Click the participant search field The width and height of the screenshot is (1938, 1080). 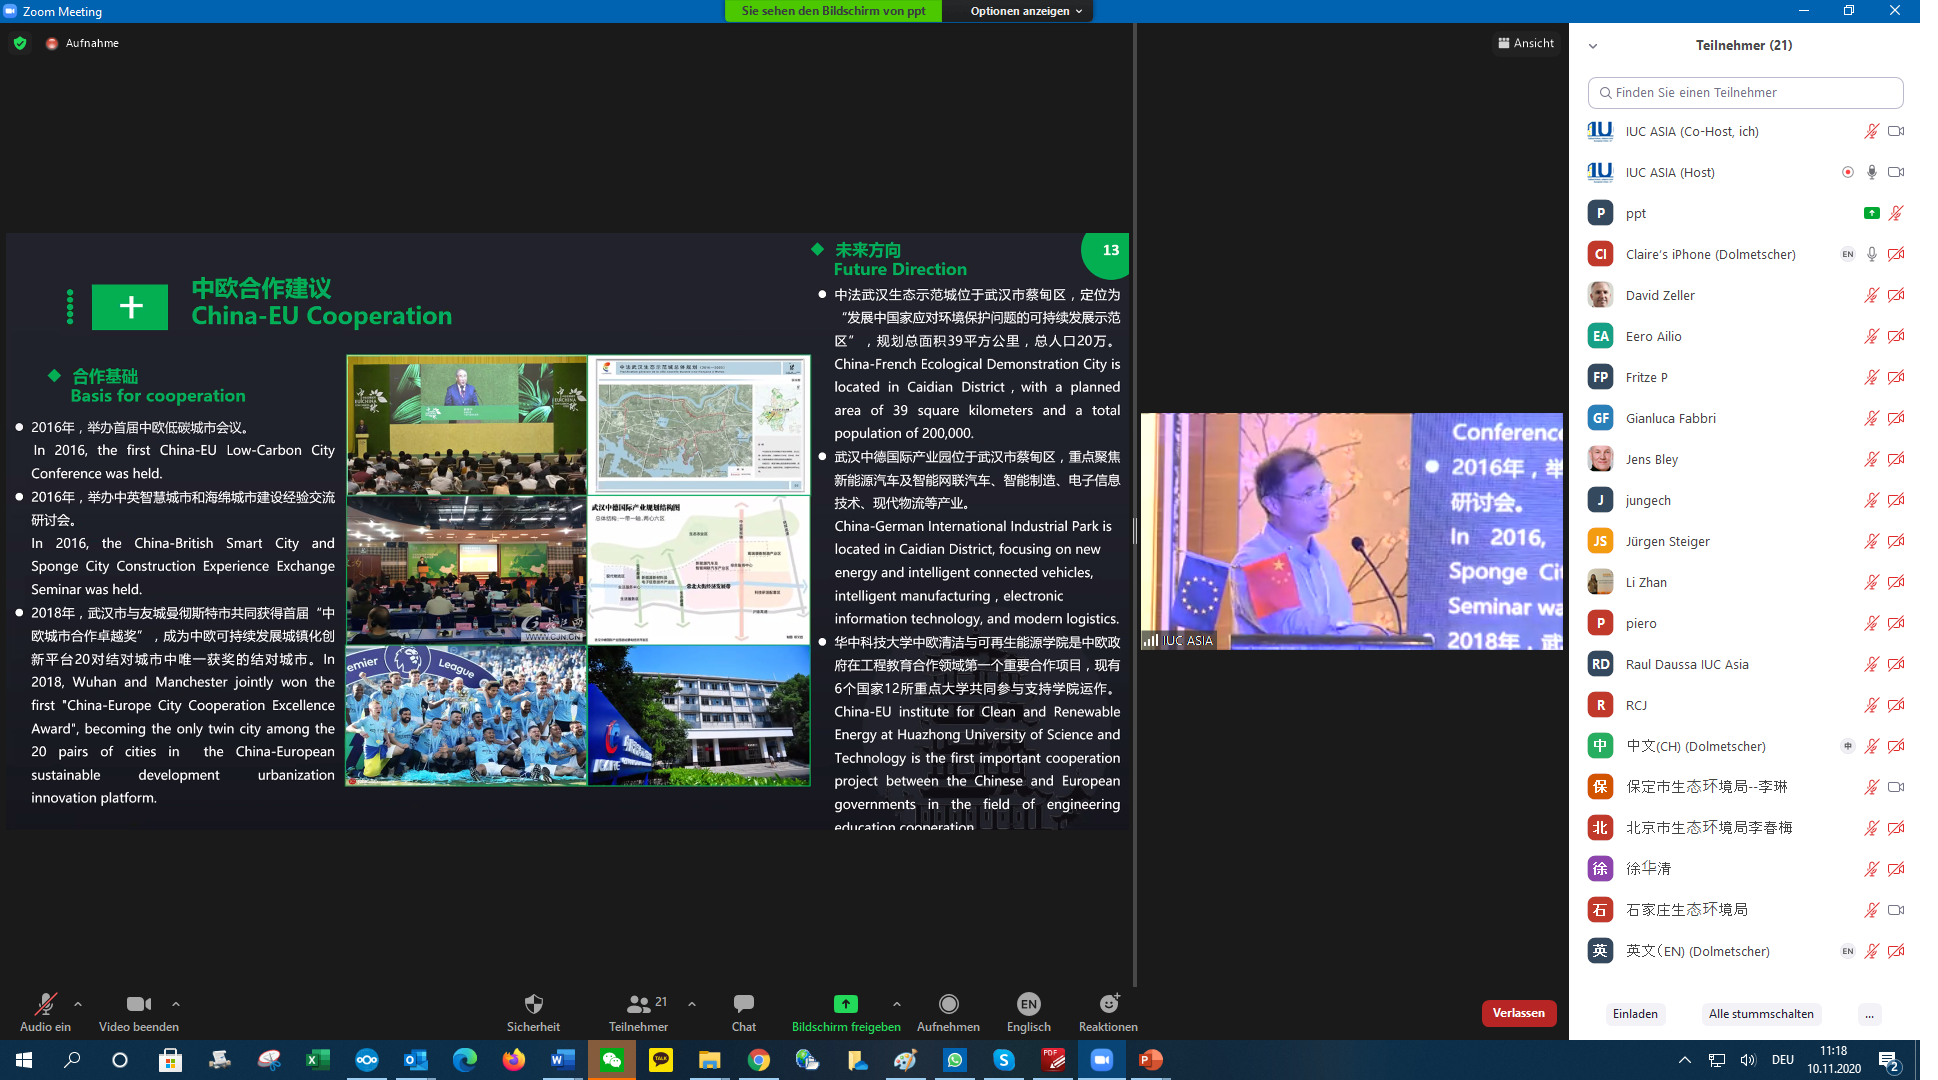tap(1745, 92)
